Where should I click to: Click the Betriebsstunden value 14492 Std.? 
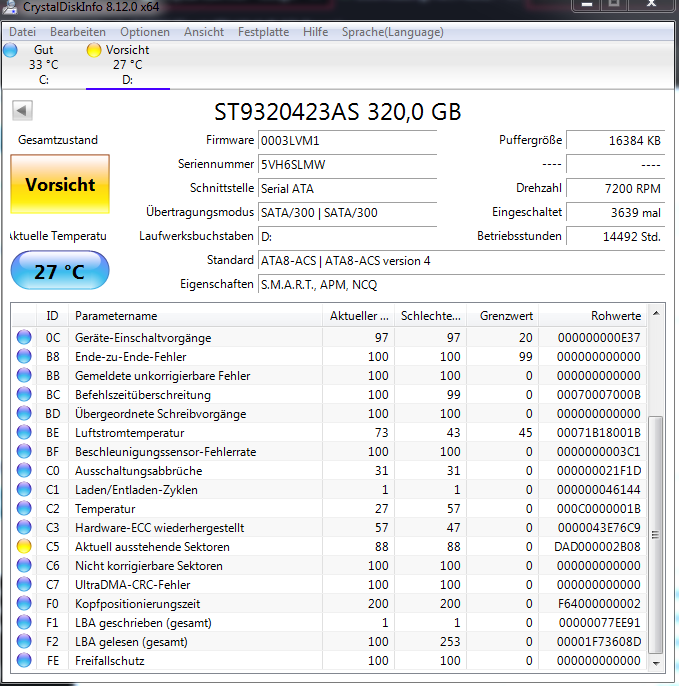616,237
